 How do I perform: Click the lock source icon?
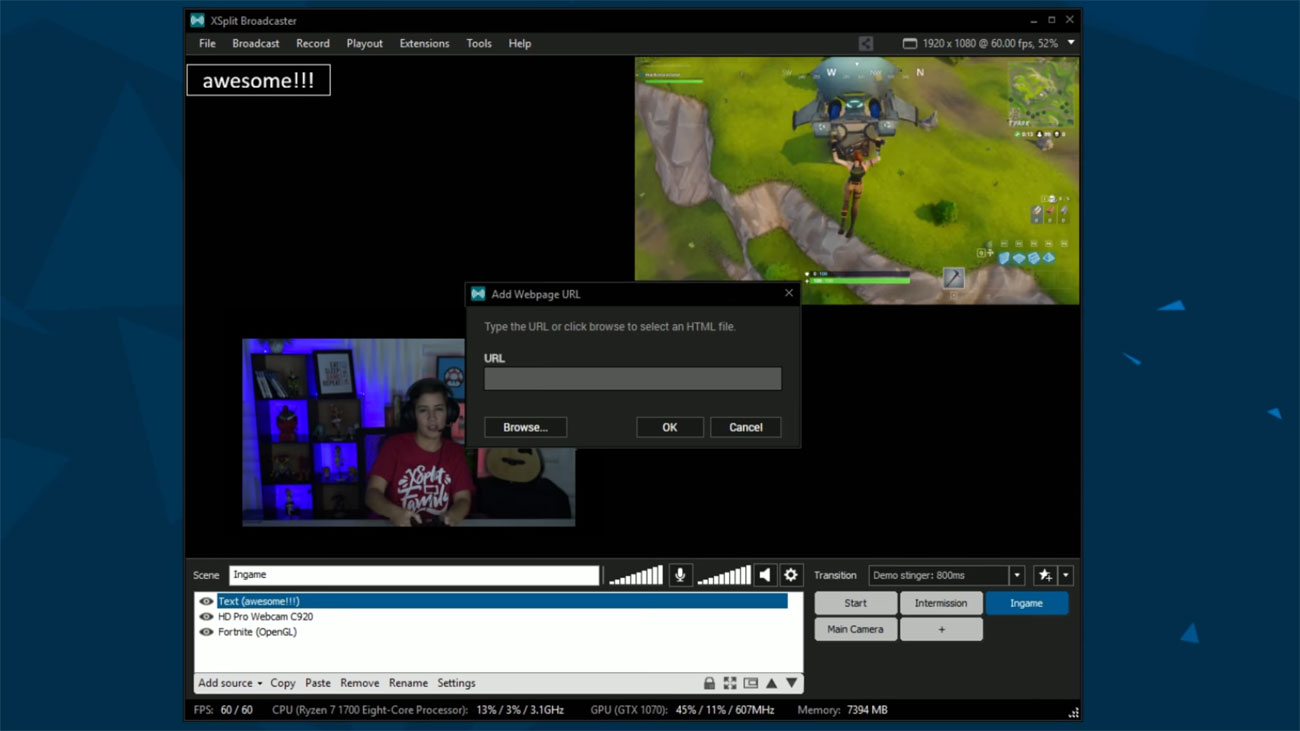click(x=709, y=683)
